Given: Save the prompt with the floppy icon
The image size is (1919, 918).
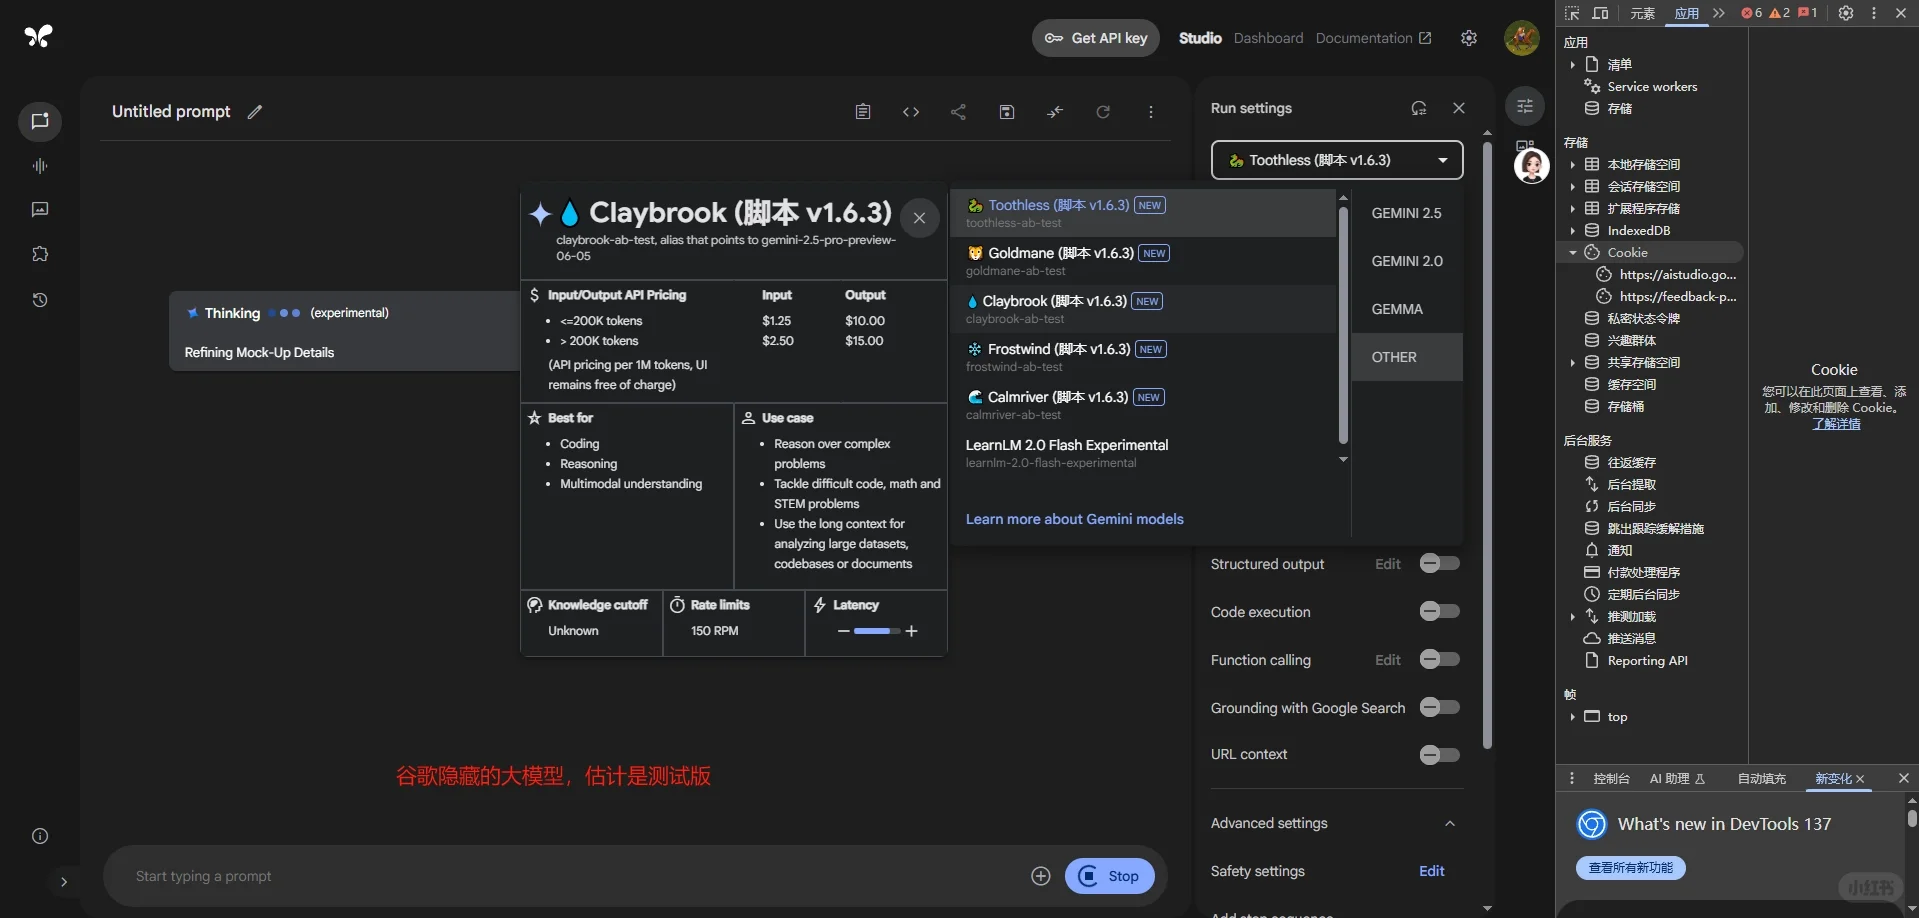Looking at the screenshot, I should [x=1007, y=112].
